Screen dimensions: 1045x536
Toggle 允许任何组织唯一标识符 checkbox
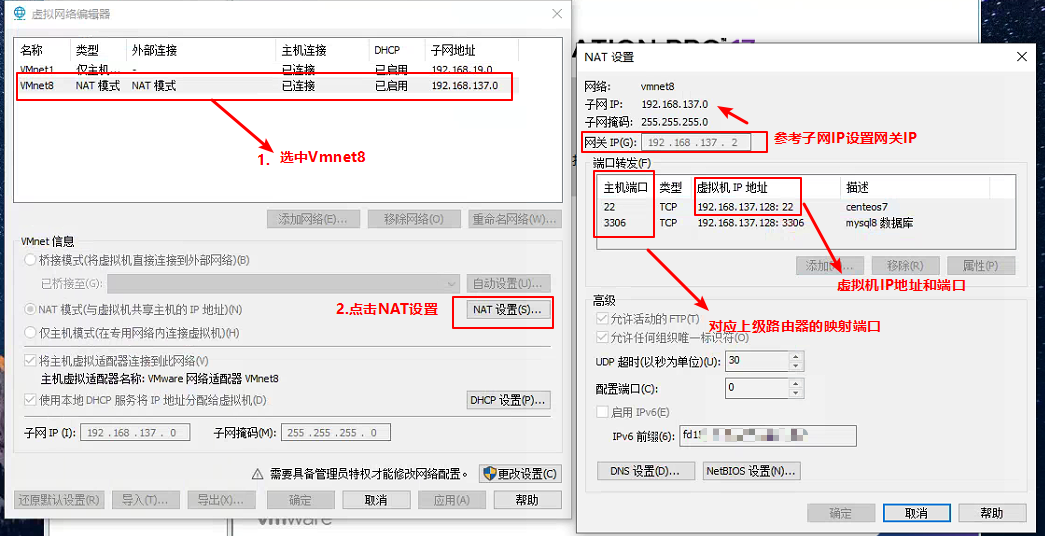602,338
